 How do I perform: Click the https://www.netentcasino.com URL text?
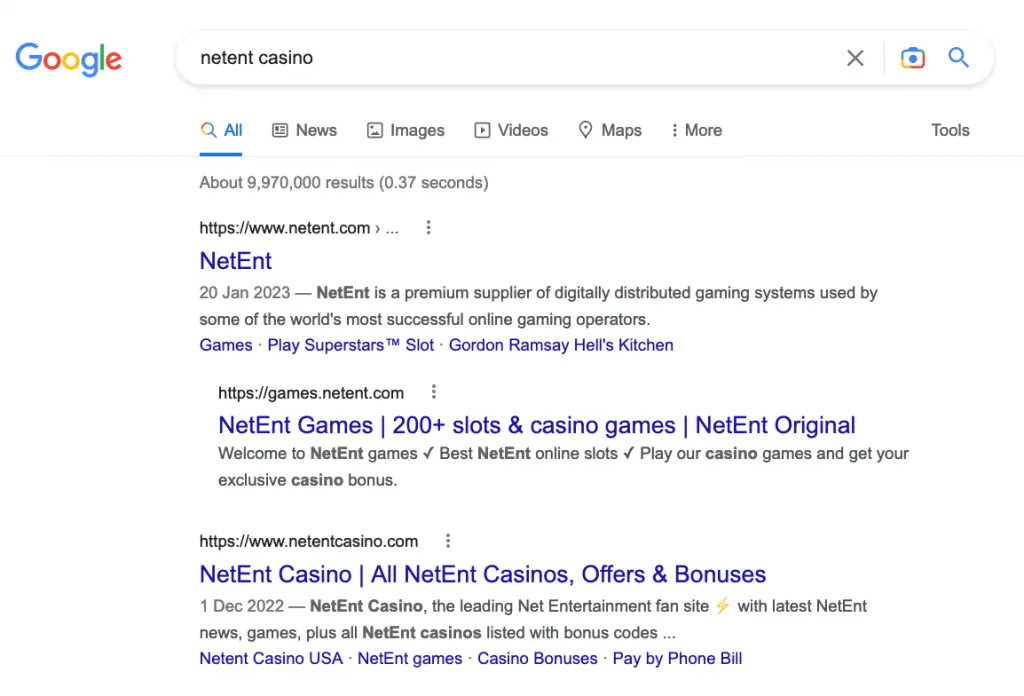[x=309, y=541]
